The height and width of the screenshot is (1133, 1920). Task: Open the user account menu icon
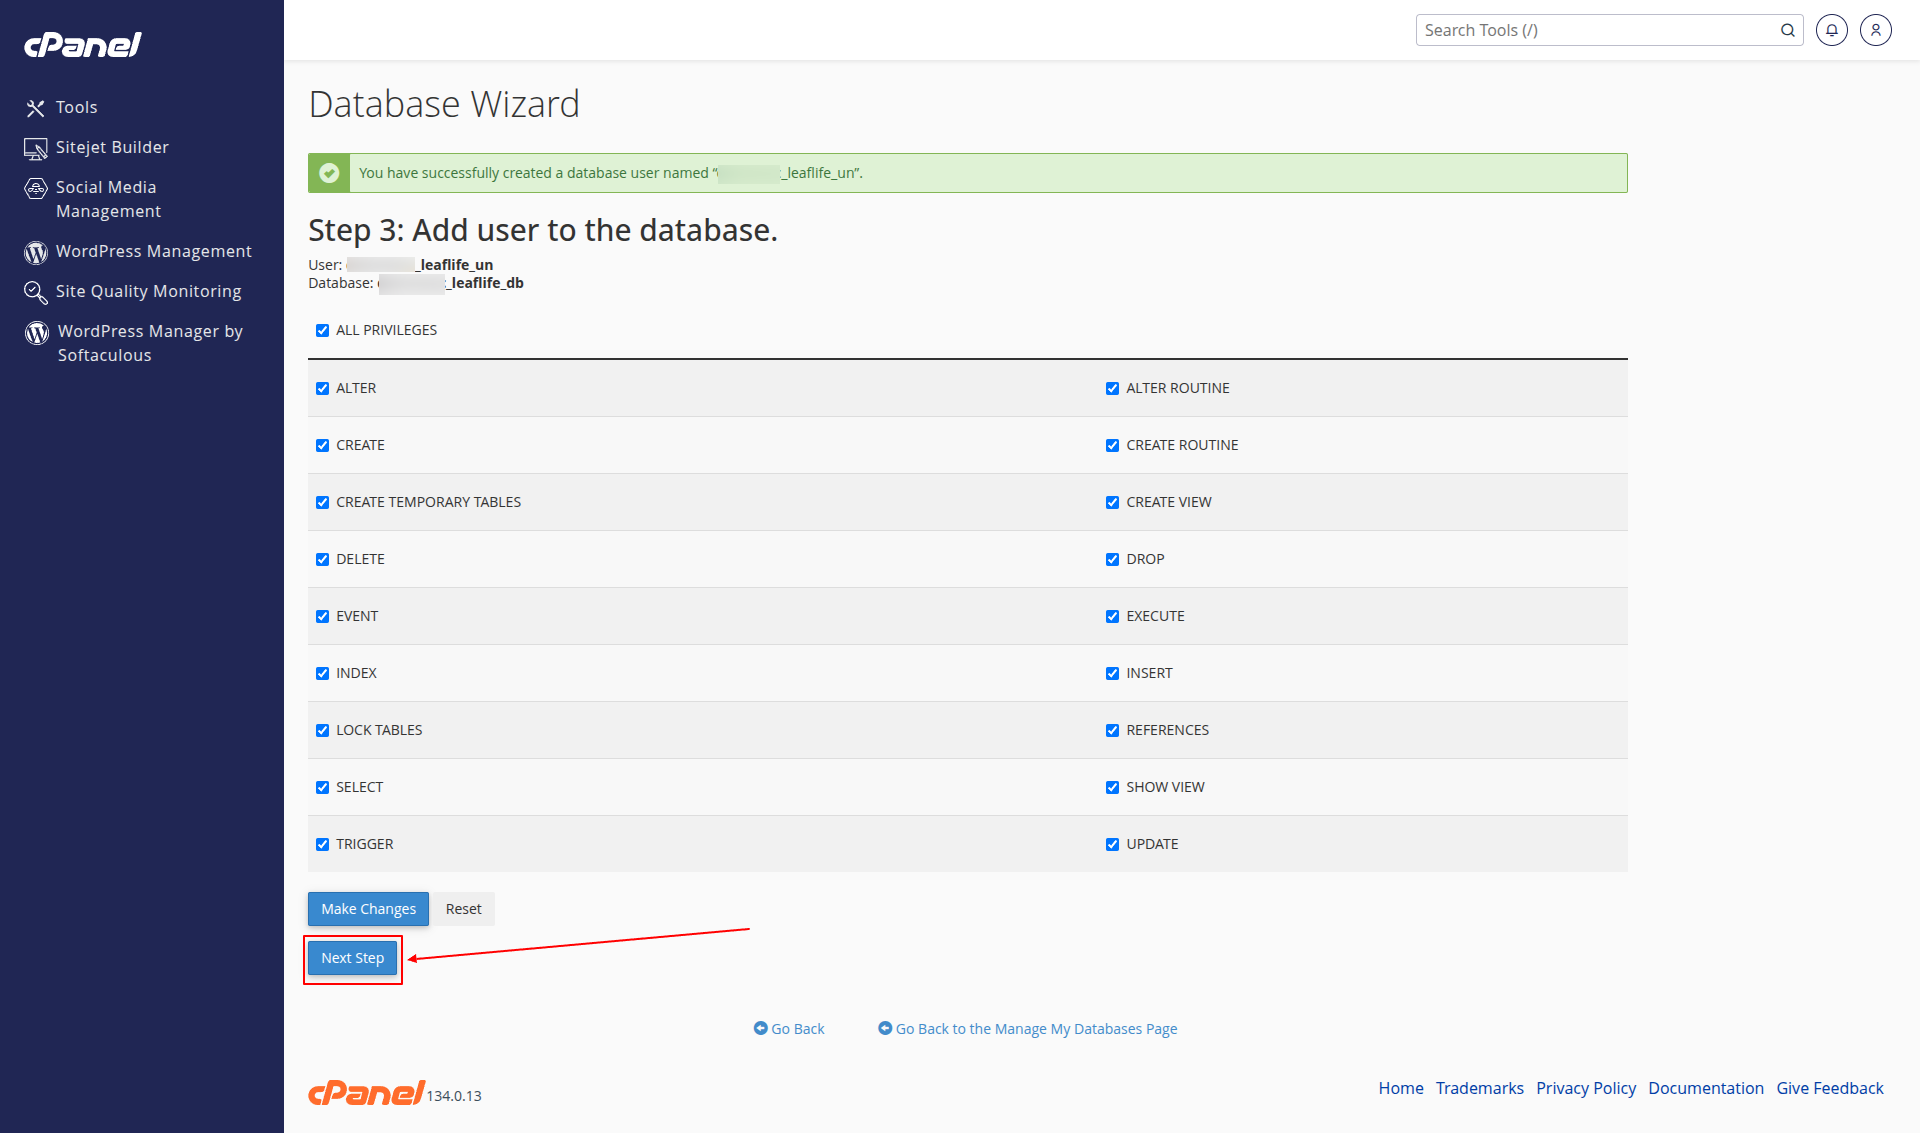(x=1876, y=30)
